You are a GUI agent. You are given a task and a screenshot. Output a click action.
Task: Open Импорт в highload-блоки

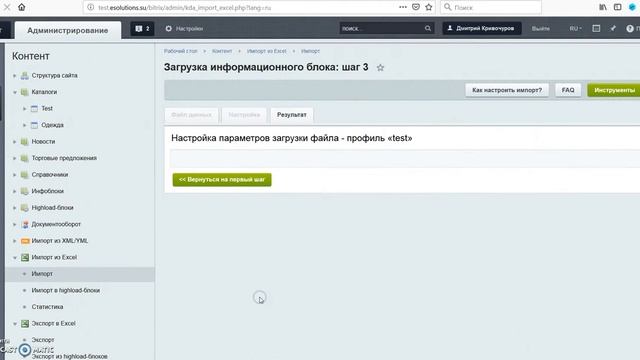point(66,290)
